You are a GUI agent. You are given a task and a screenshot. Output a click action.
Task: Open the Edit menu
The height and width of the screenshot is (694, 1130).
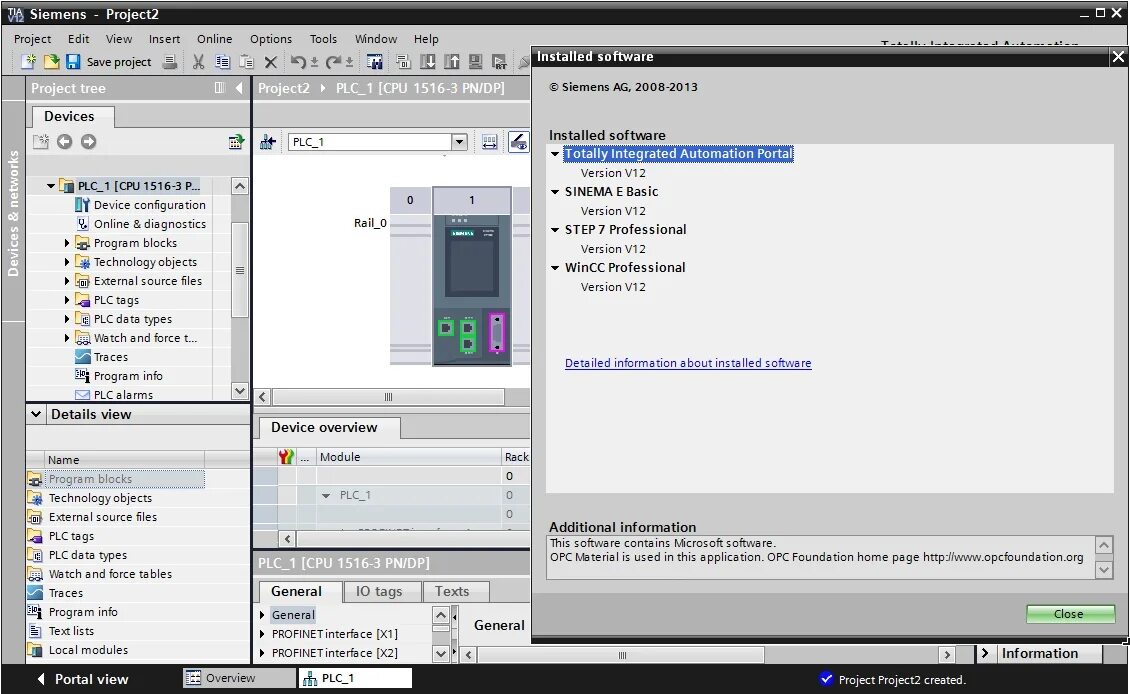pos(79,39)
